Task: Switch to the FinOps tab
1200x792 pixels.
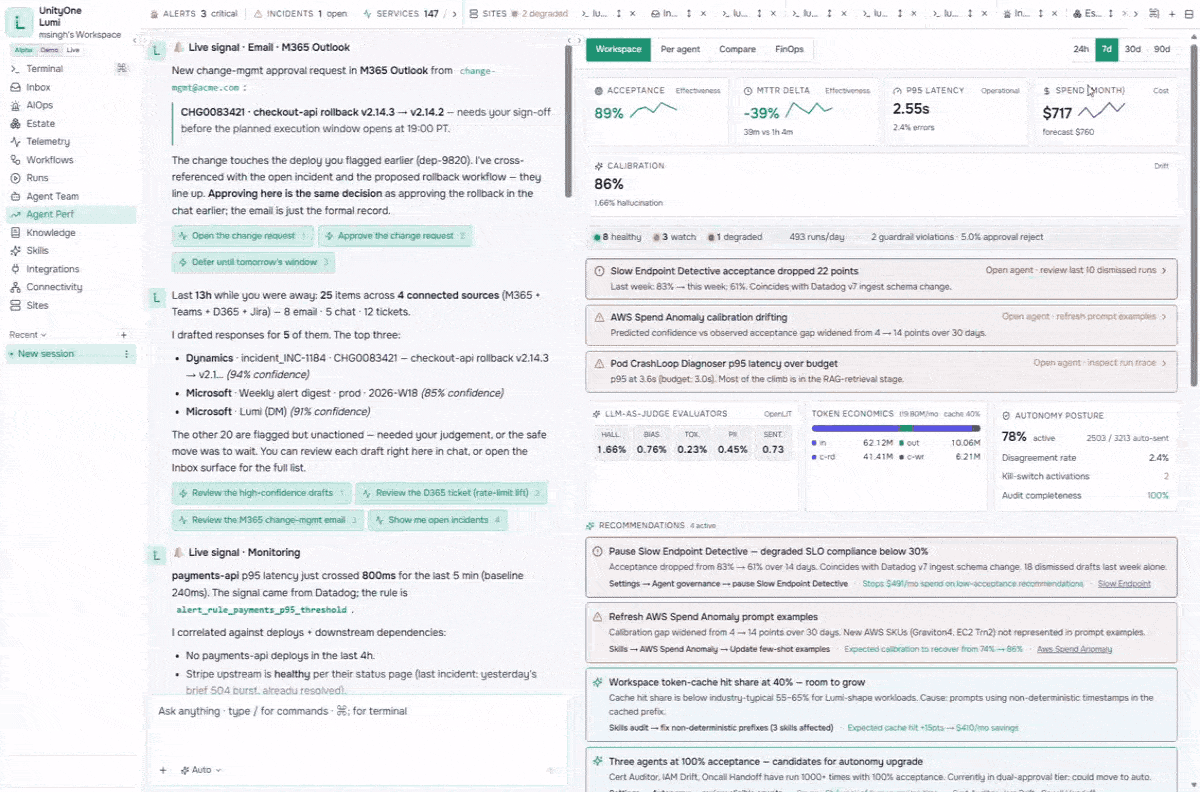Action: (x=789, y=49)
